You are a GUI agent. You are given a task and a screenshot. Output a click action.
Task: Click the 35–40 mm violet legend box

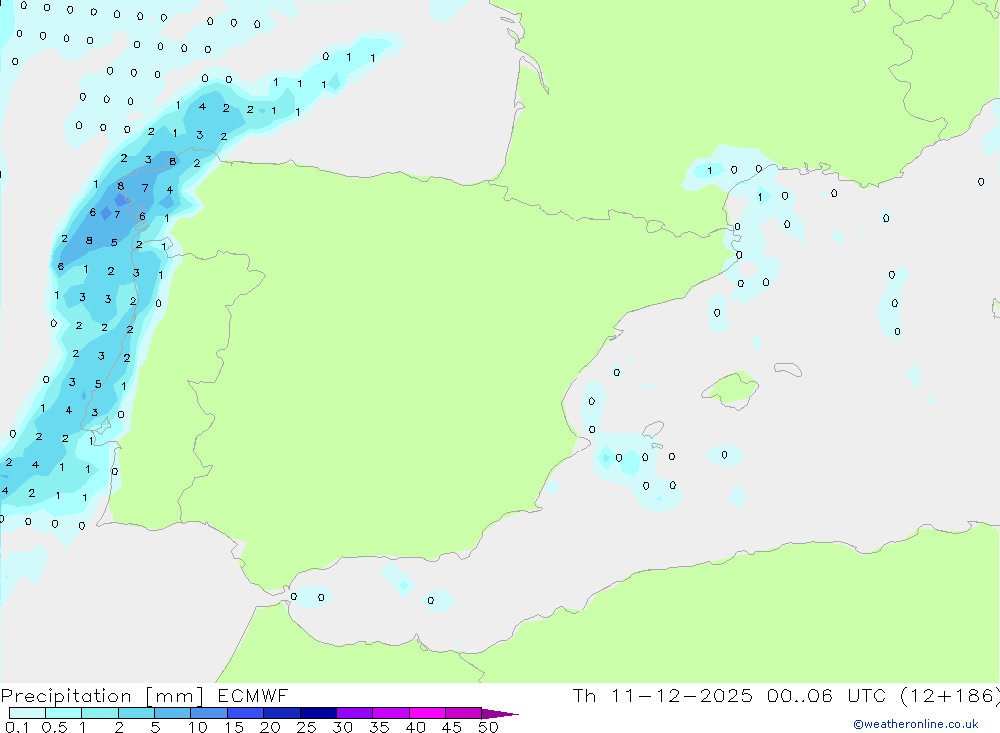pyautogui.click(x=390, y=713)
